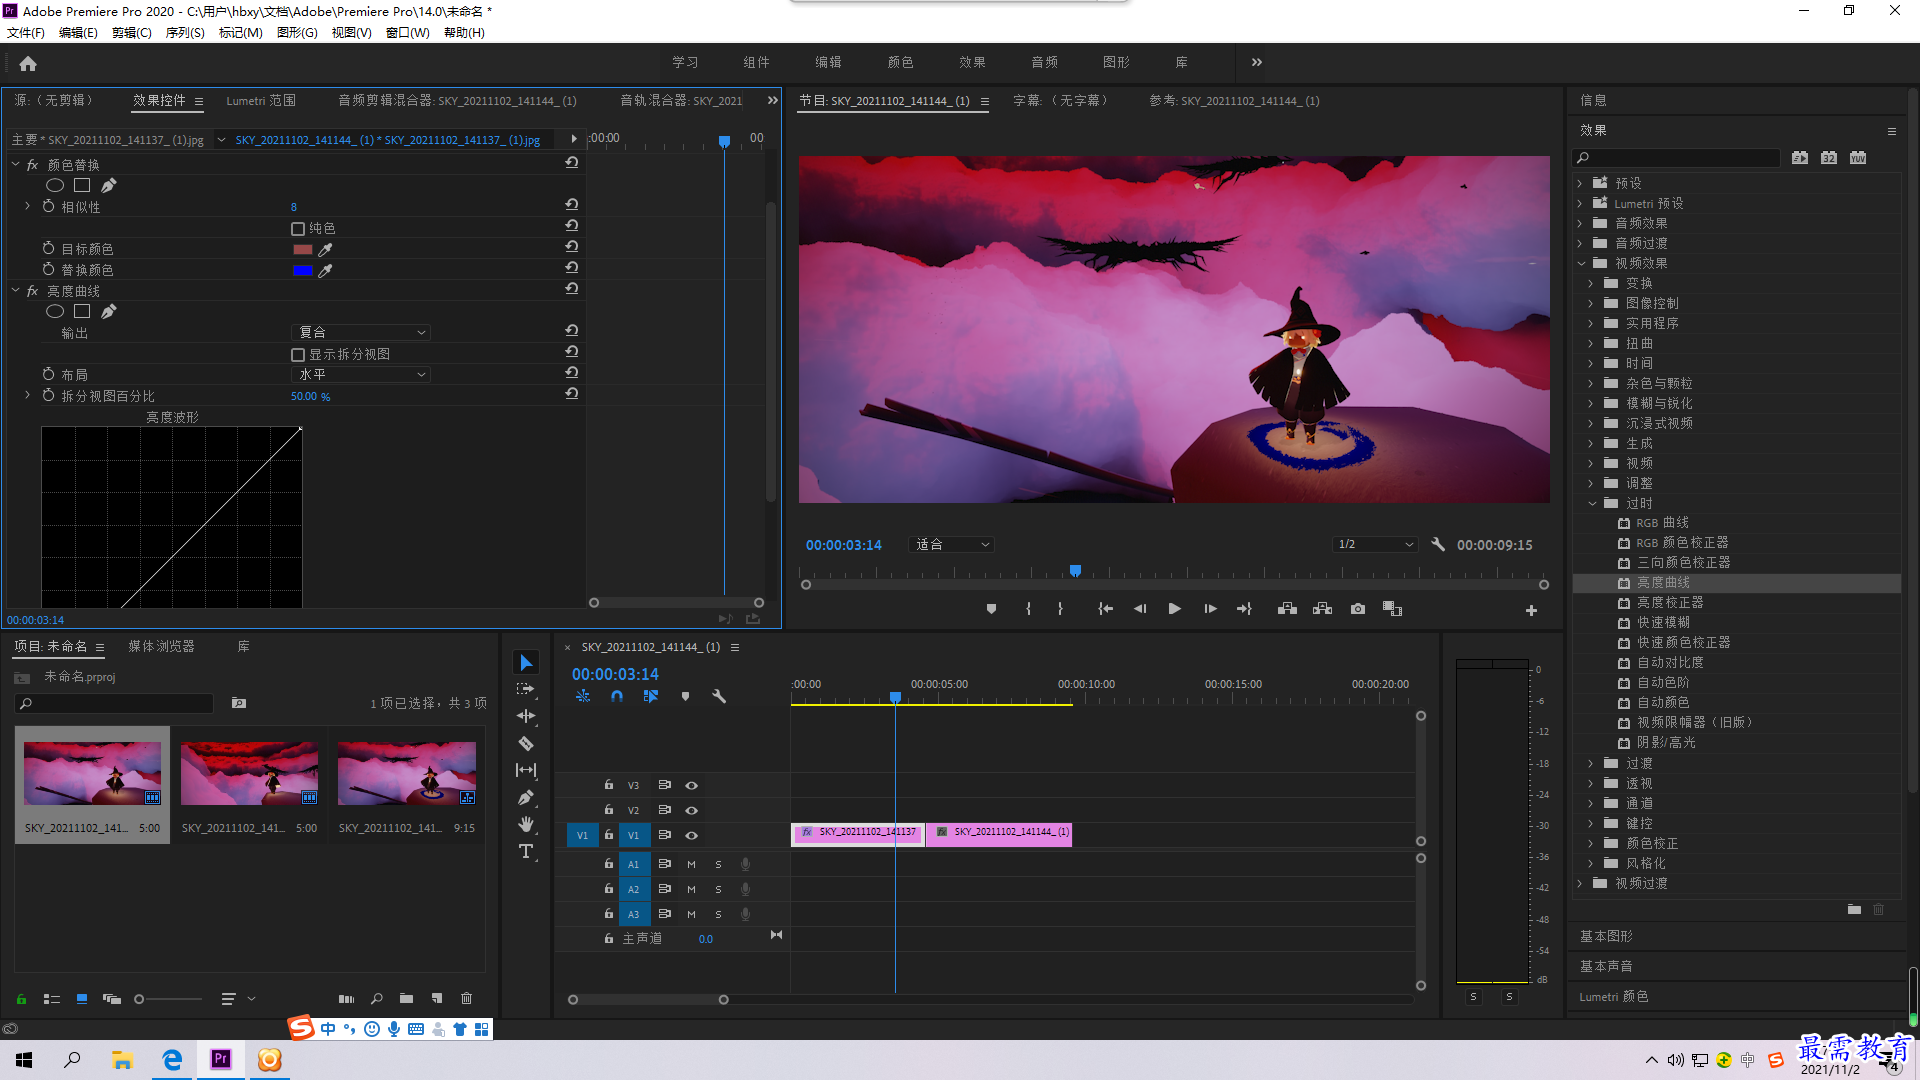Toggle the lock on track V3
The image size is (1920, 1080).
pyautogui.click(x=608, y=785)
